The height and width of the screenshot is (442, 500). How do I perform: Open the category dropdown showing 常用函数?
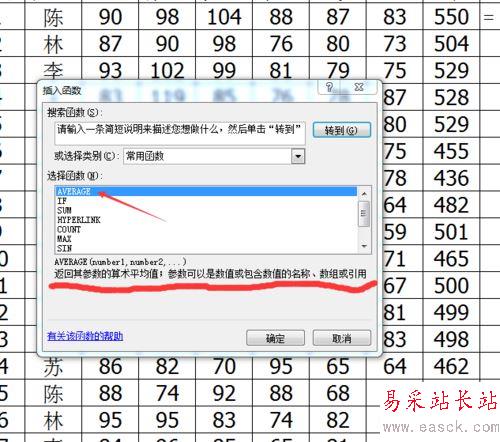point(214,156)
